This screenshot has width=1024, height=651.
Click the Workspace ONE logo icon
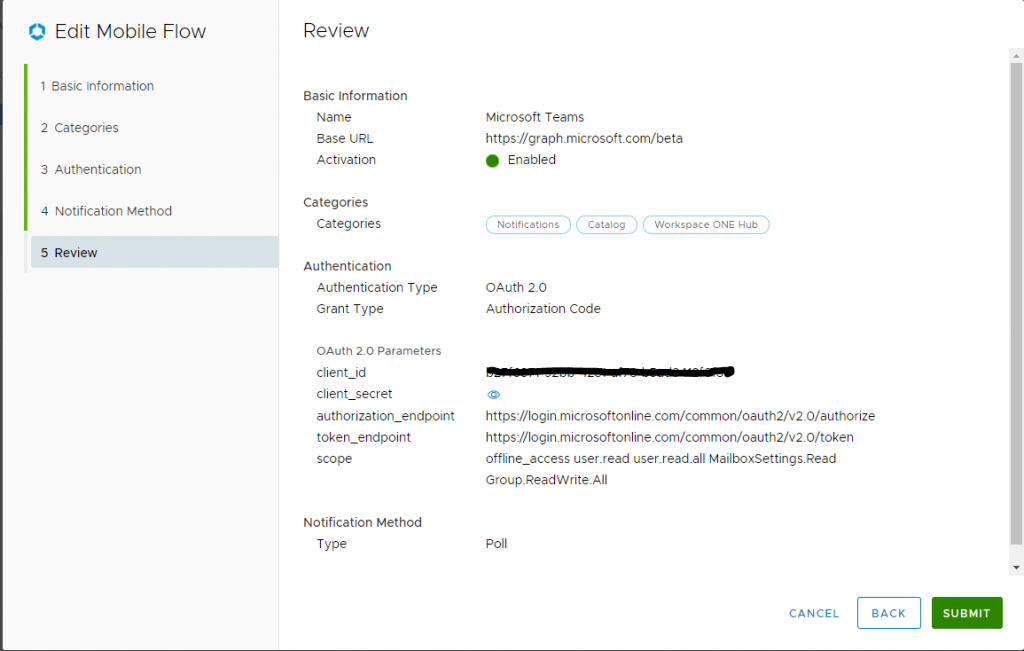pyautogui.click(x=37, y=31)
